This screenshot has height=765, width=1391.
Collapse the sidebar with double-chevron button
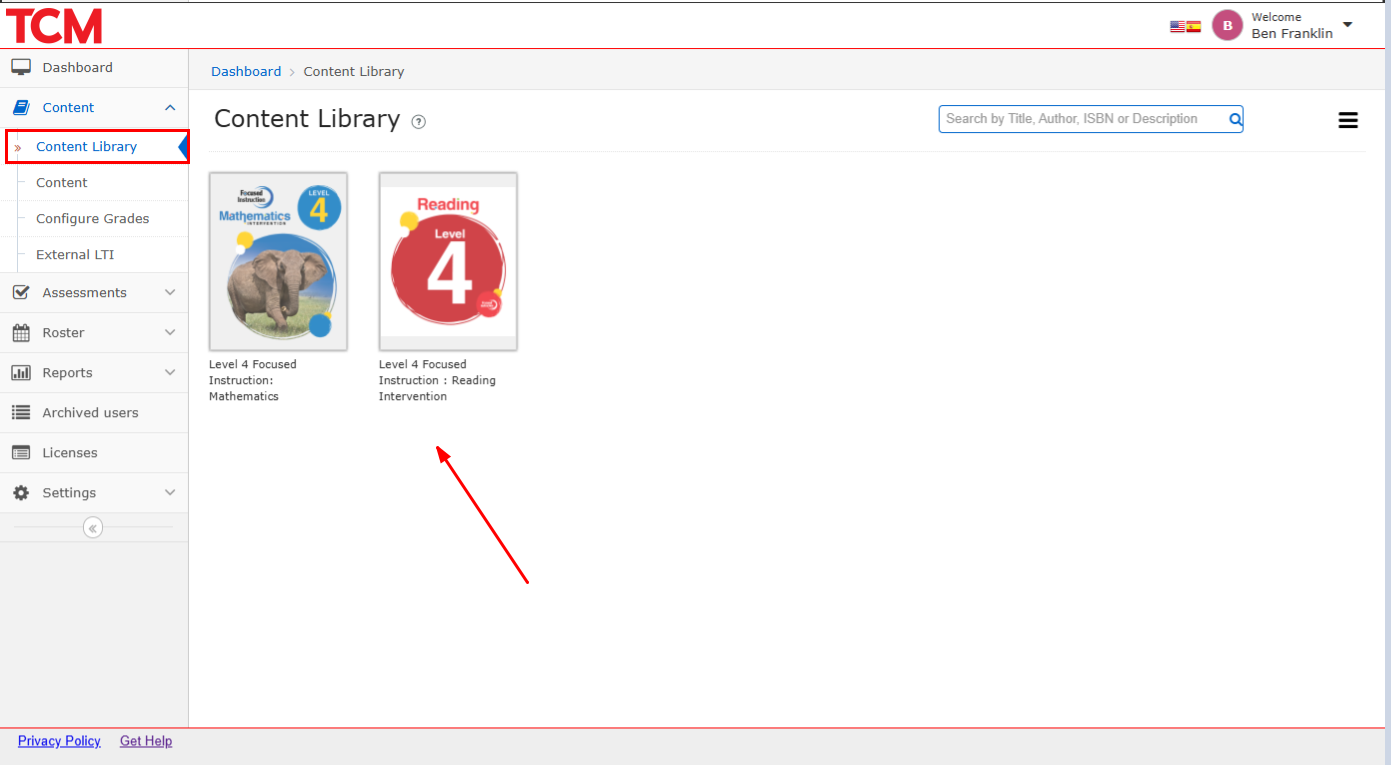pyautogui.click(x=93, y=528)
